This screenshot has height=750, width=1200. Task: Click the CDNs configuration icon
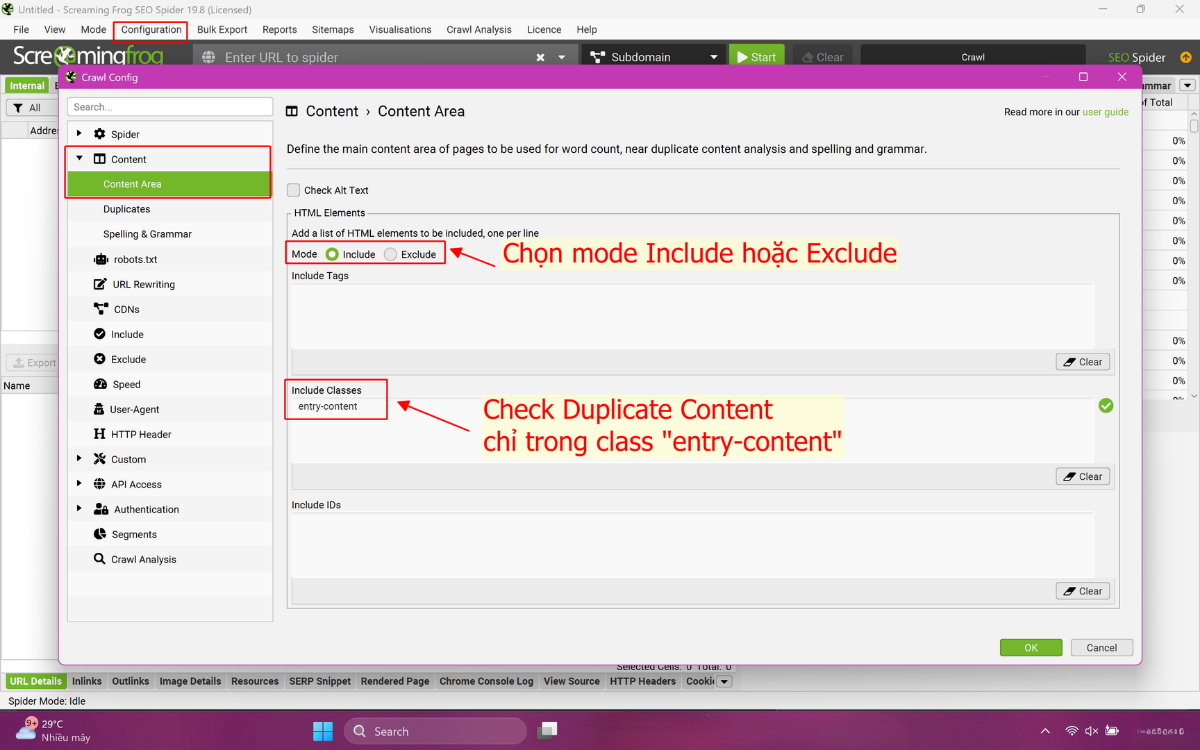point(101,309)
